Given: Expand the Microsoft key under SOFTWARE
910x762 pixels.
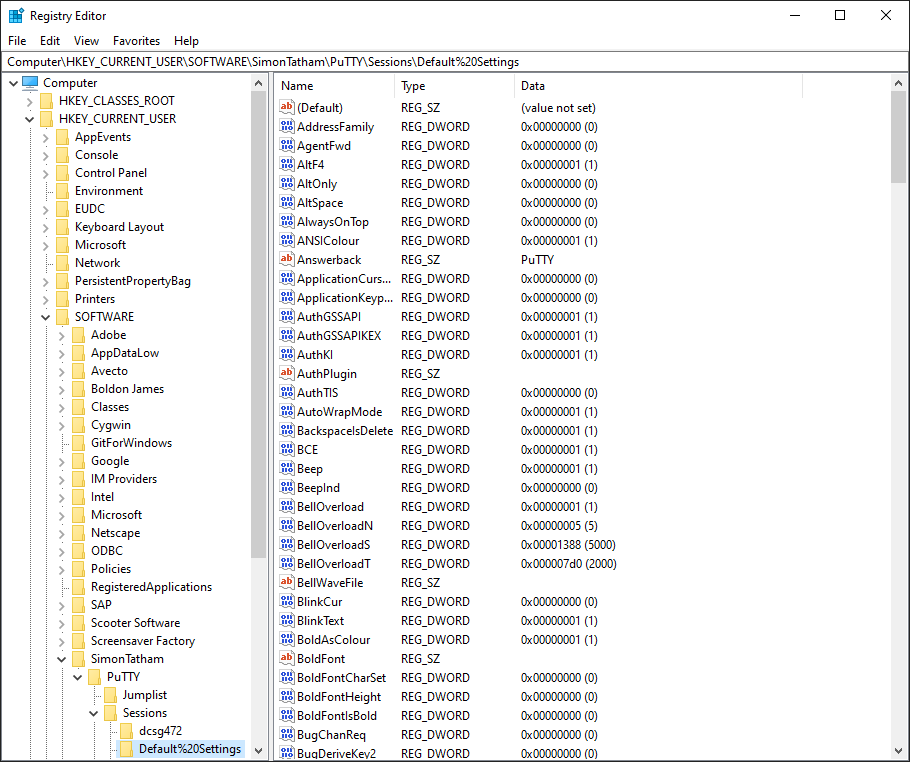Looking at the screenshot, I should [x=61, y=515].
